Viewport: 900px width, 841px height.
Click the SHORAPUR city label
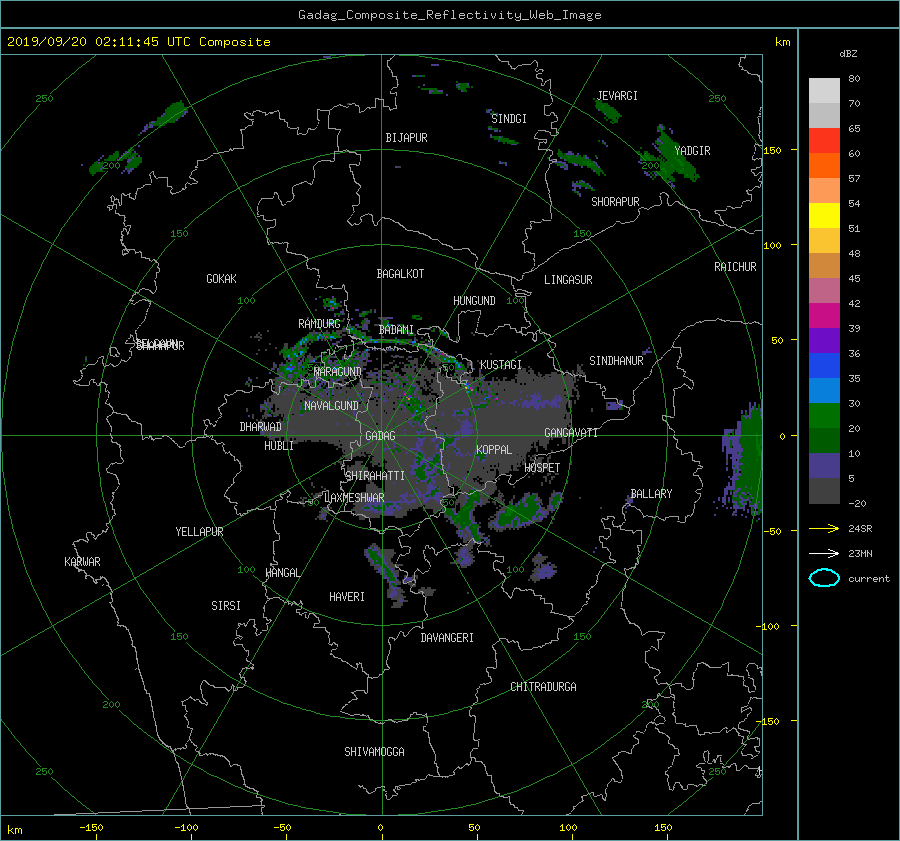[615, 202]
